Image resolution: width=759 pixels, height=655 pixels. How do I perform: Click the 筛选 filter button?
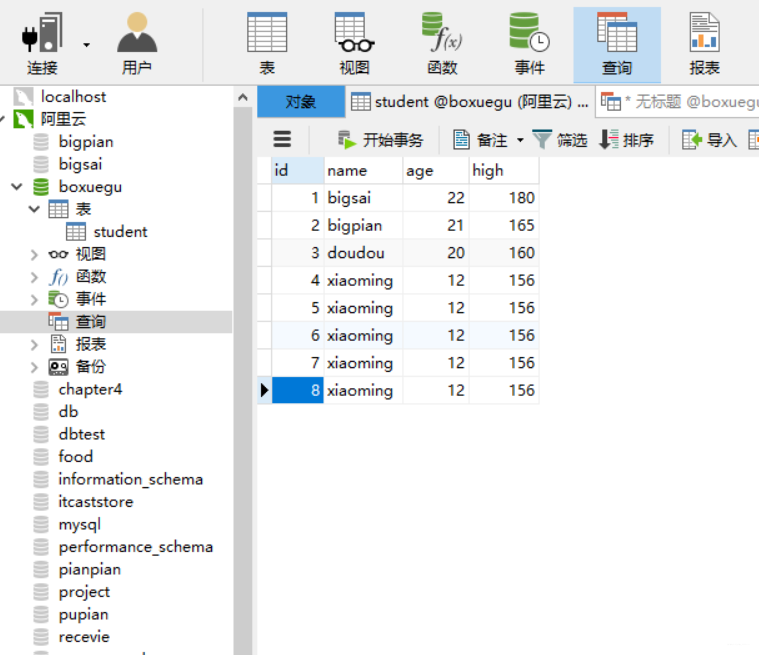click(560, 140)
